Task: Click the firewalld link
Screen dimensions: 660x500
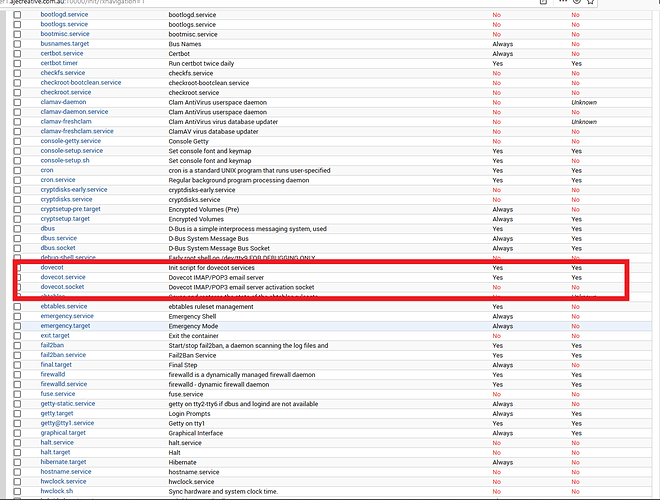Action: 53,374
